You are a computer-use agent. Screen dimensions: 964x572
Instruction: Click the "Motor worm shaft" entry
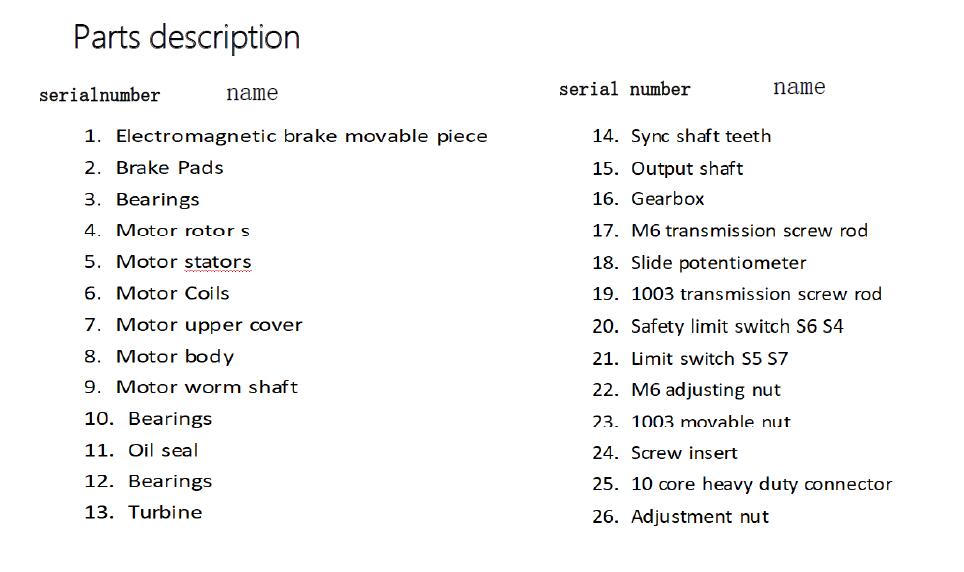pos(206,387)
